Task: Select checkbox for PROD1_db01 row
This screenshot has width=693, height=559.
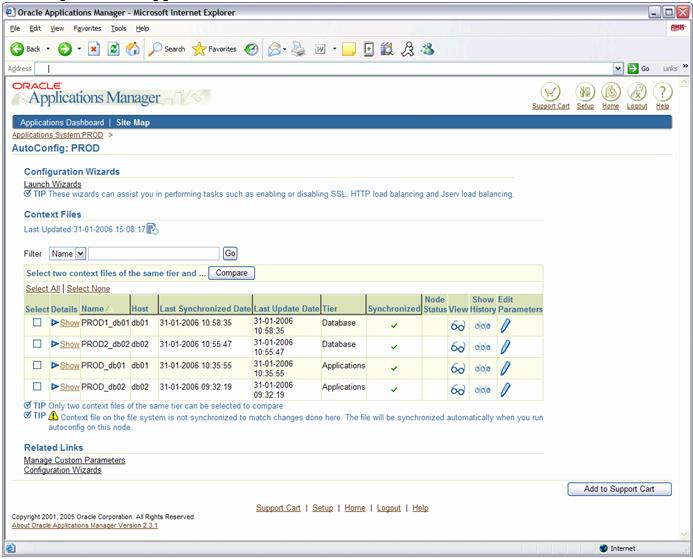Action: pyautogui.click(x=37, y=324)
